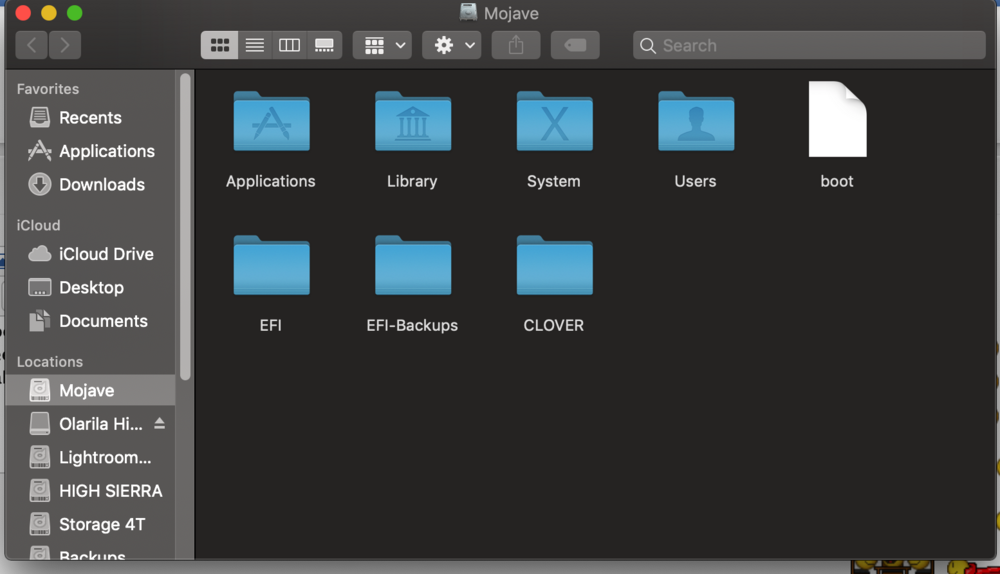Click the Search field
1000x574 pixels.
[810, 45]
